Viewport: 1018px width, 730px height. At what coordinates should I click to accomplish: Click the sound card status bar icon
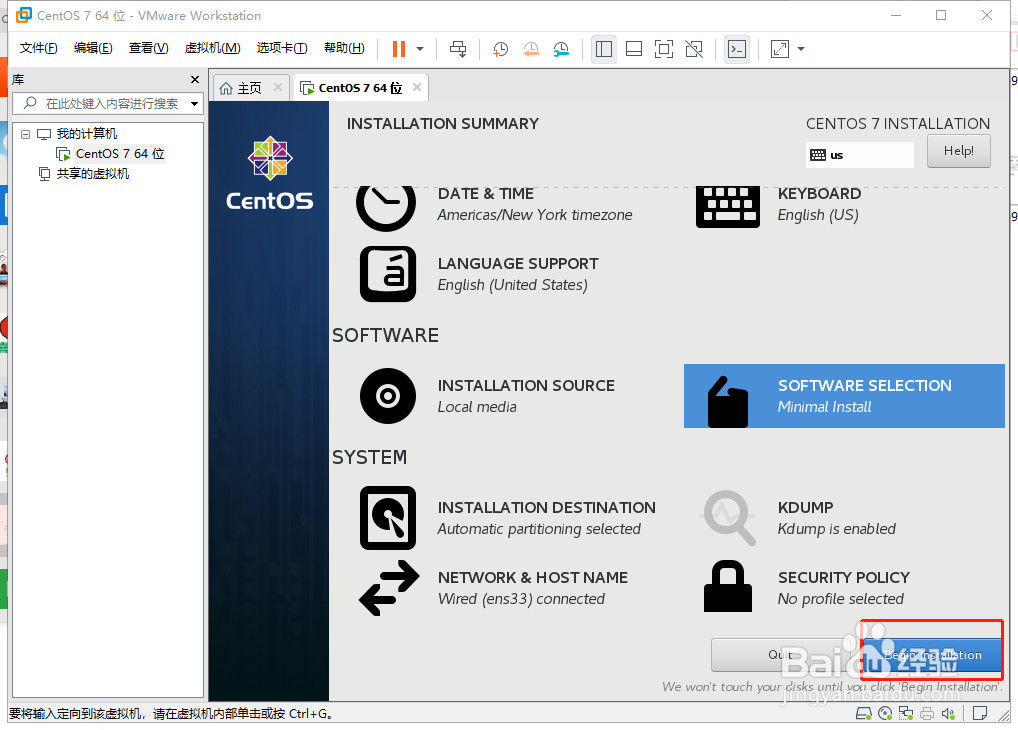(x=948, y=714)
